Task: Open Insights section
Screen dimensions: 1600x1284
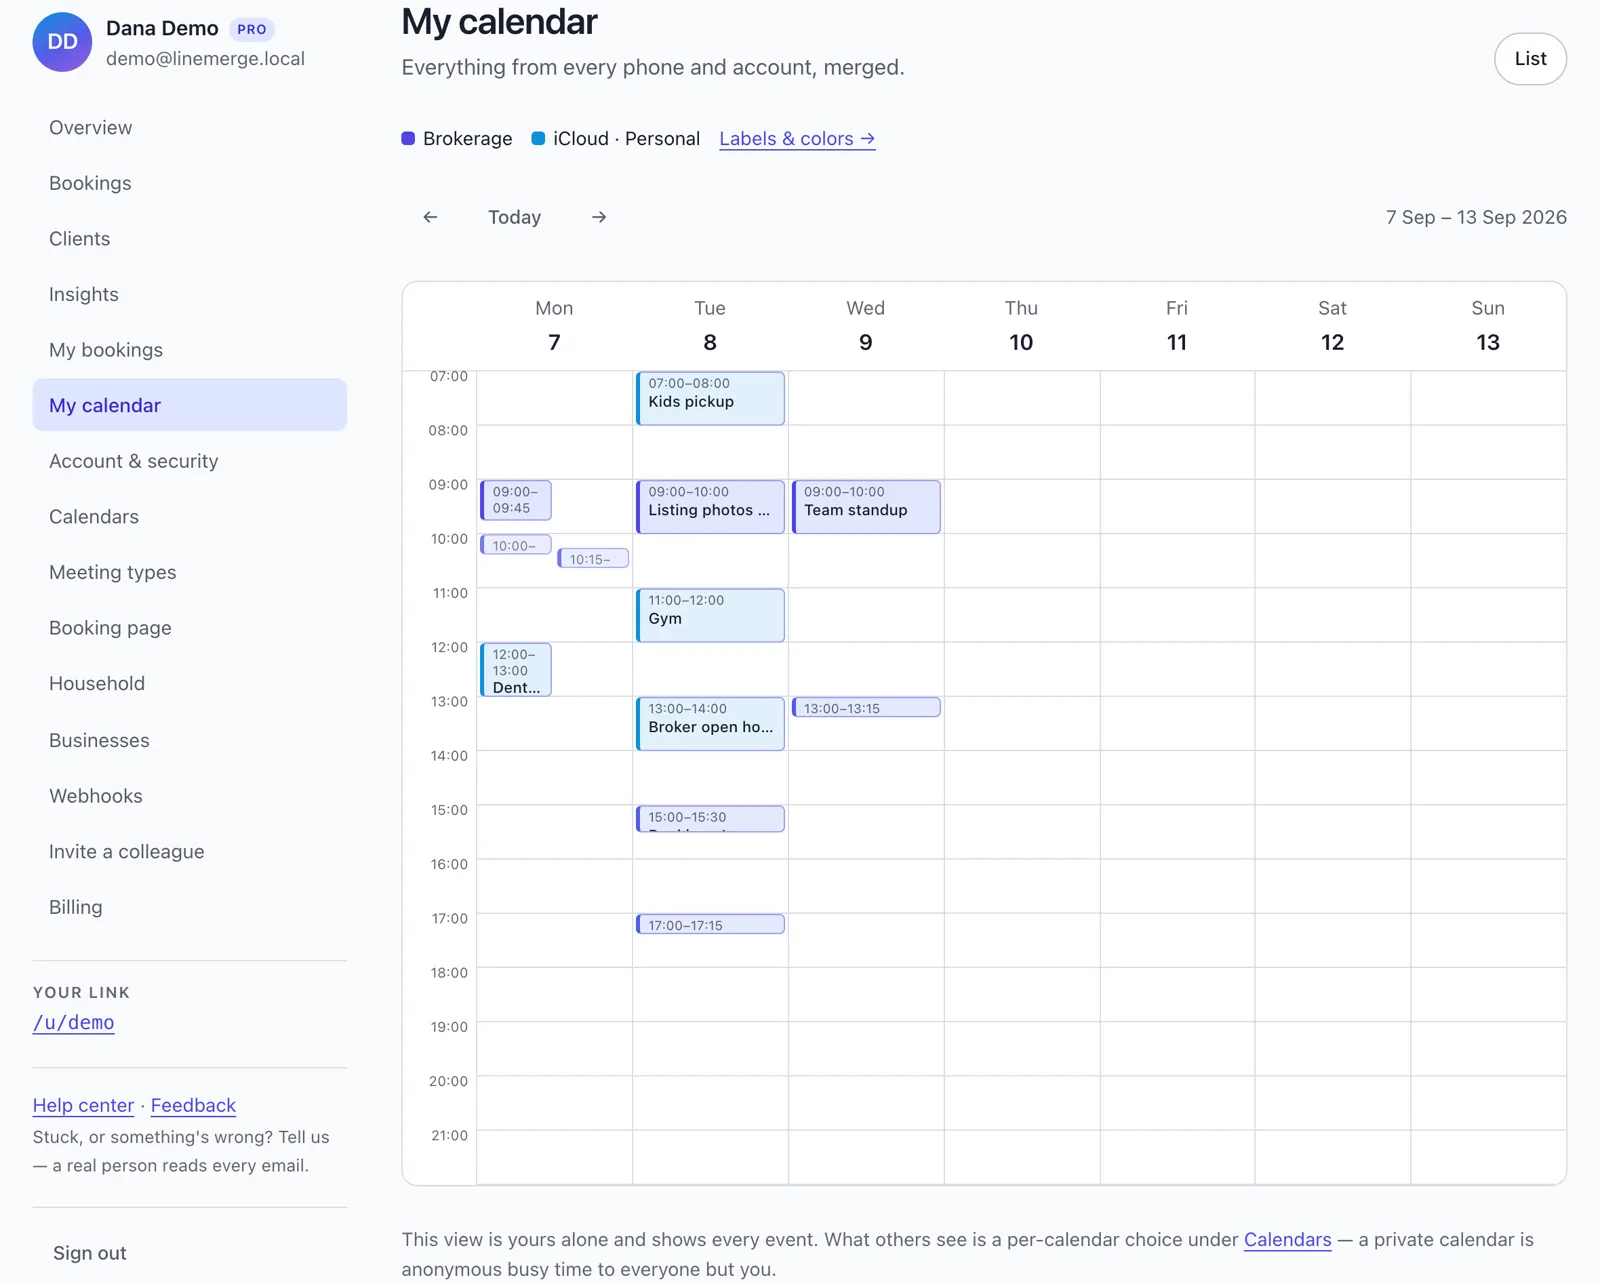Action: coord(190,294)
